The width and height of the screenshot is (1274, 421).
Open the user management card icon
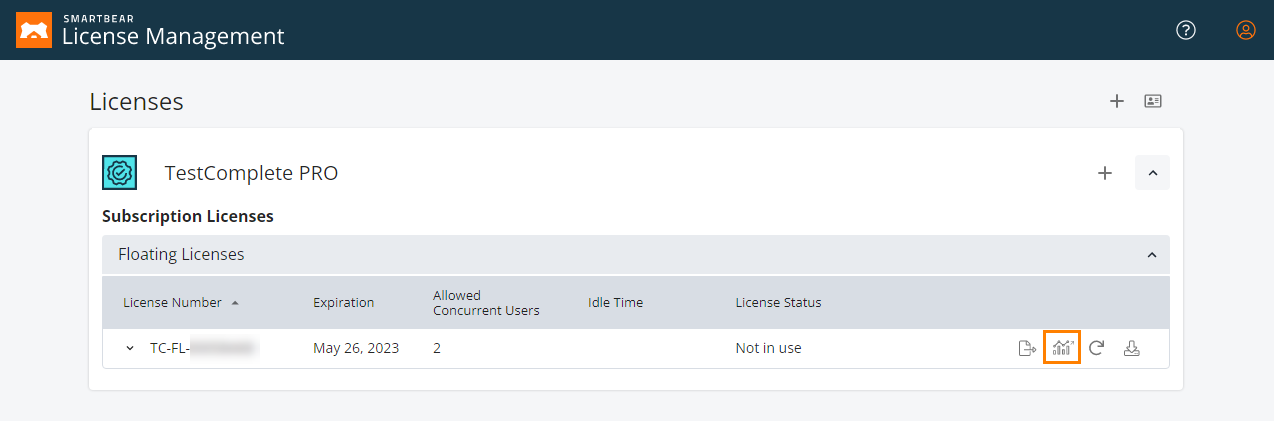pos(1153,101)
